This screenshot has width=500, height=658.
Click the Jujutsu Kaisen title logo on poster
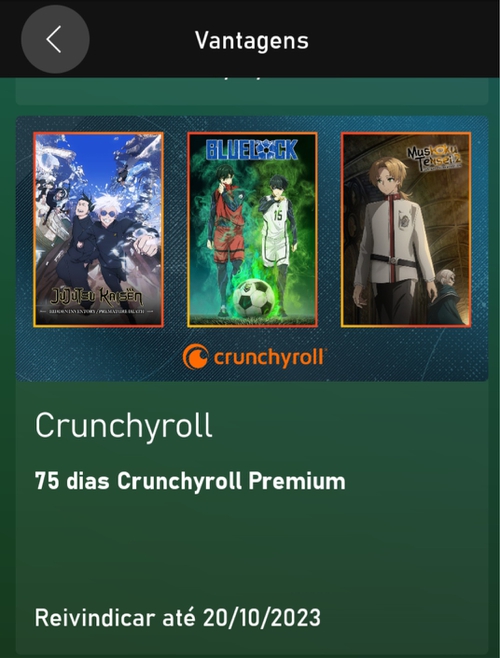point(97,297)
